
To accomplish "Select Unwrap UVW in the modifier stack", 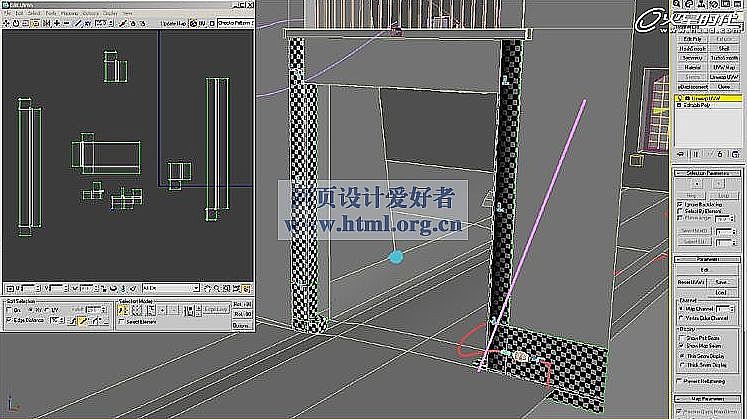I will pos(708,98).
